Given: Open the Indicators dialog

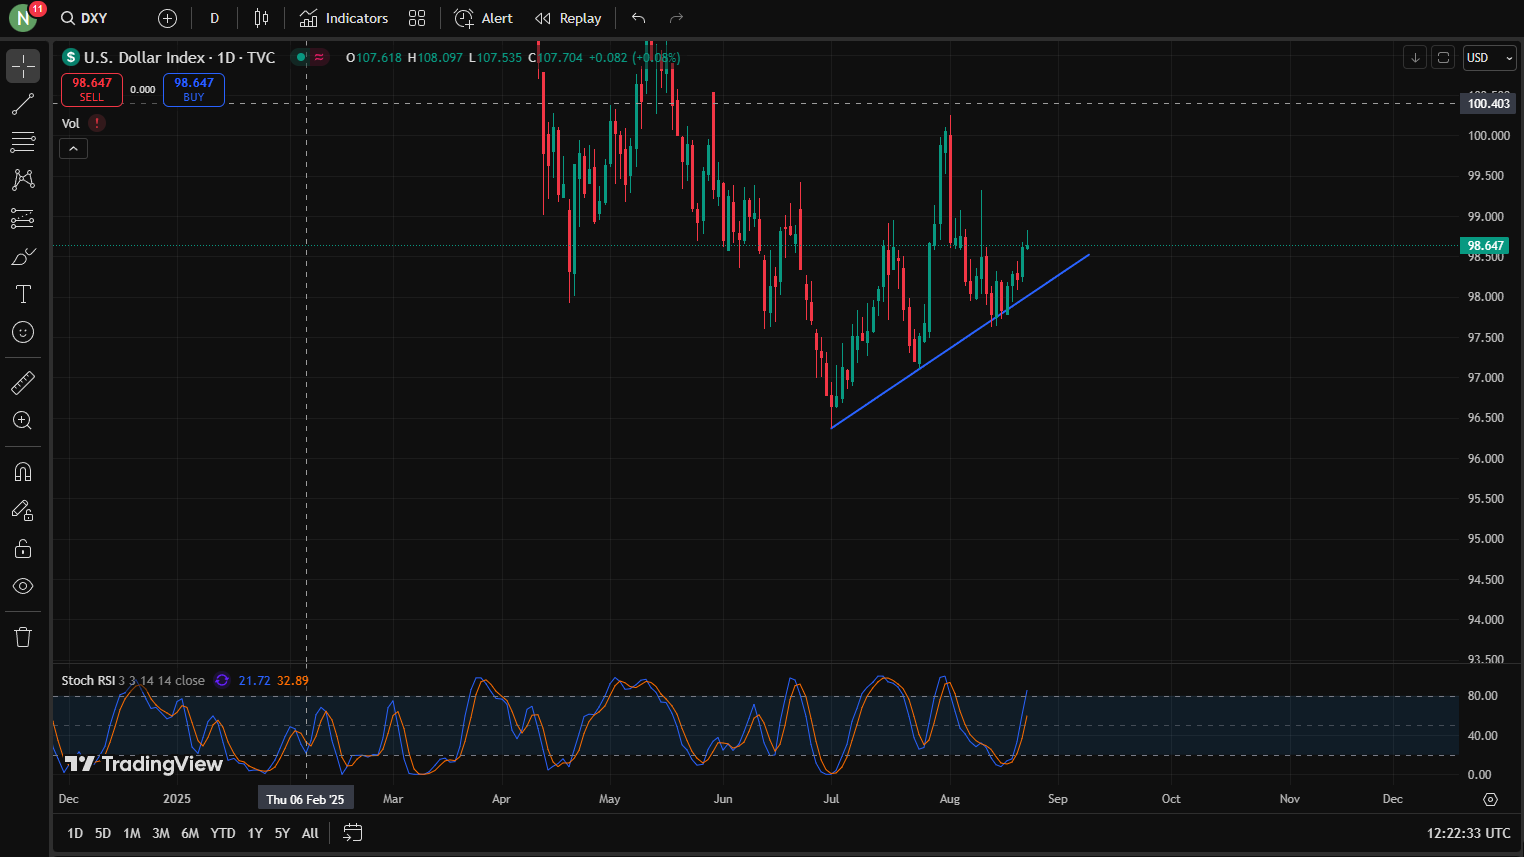Looking at the screenshot, I should pos(344,18).
